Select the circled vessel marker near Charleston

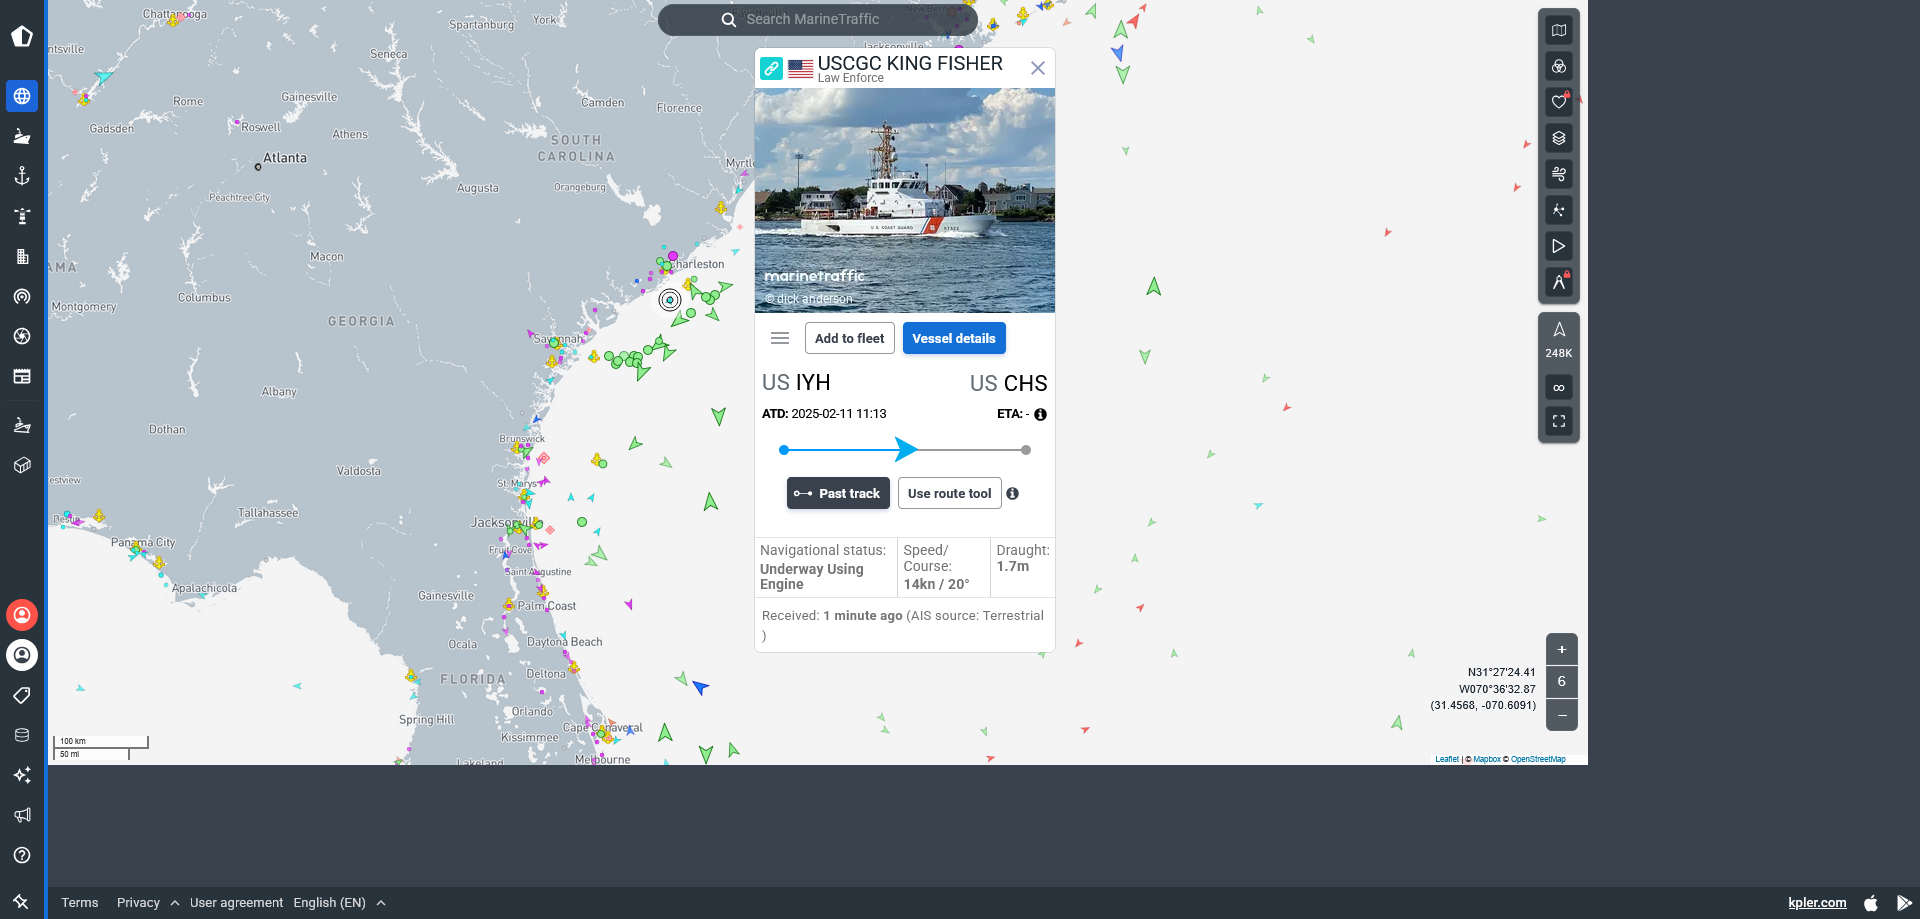click(x=670, y=299)
